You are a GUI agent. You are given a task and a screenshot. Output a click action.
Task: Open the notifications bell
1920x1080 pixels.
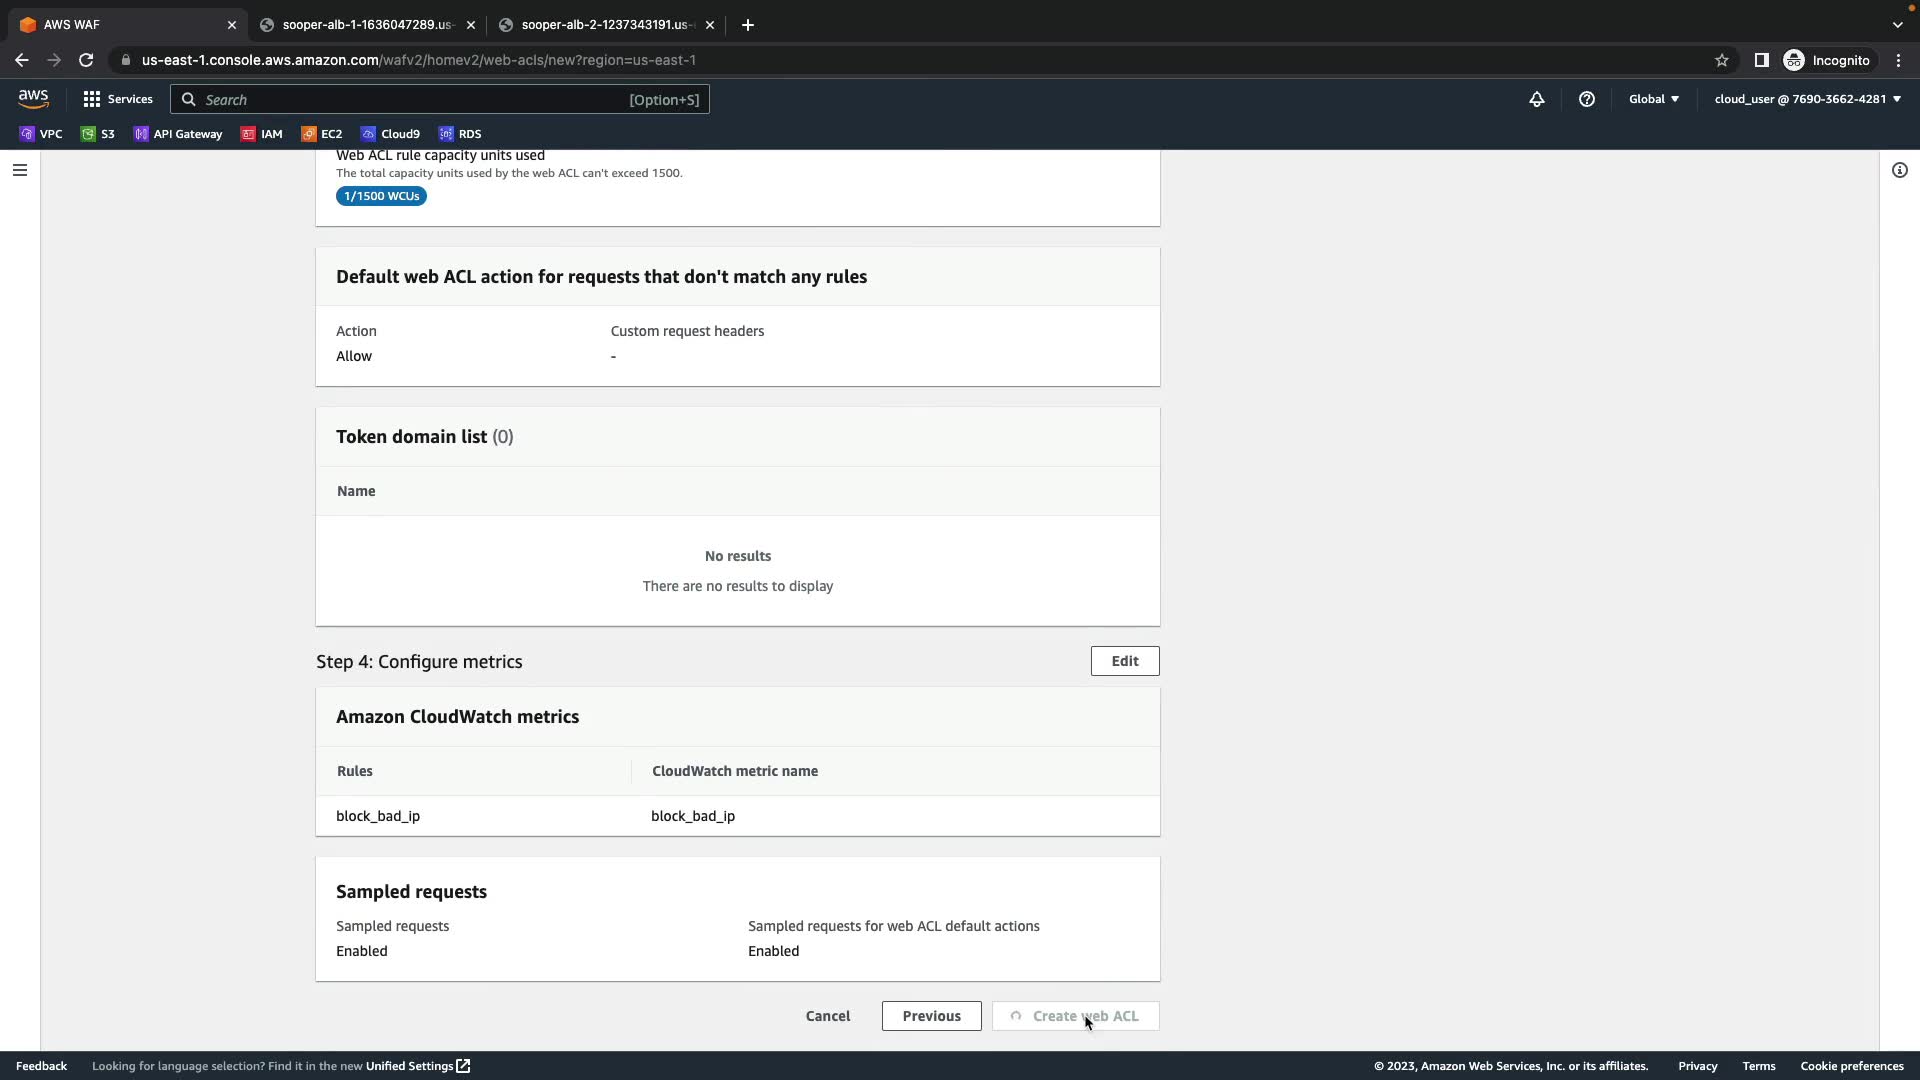click(x=1536, y=99)
